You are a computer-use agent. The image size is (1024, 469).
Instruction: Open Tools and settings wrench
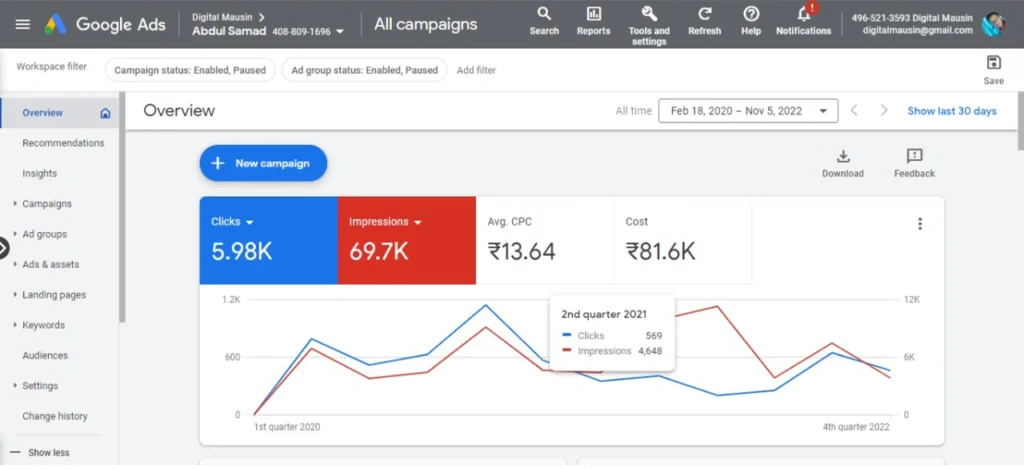pyautogui.click(x=649, y=14)
